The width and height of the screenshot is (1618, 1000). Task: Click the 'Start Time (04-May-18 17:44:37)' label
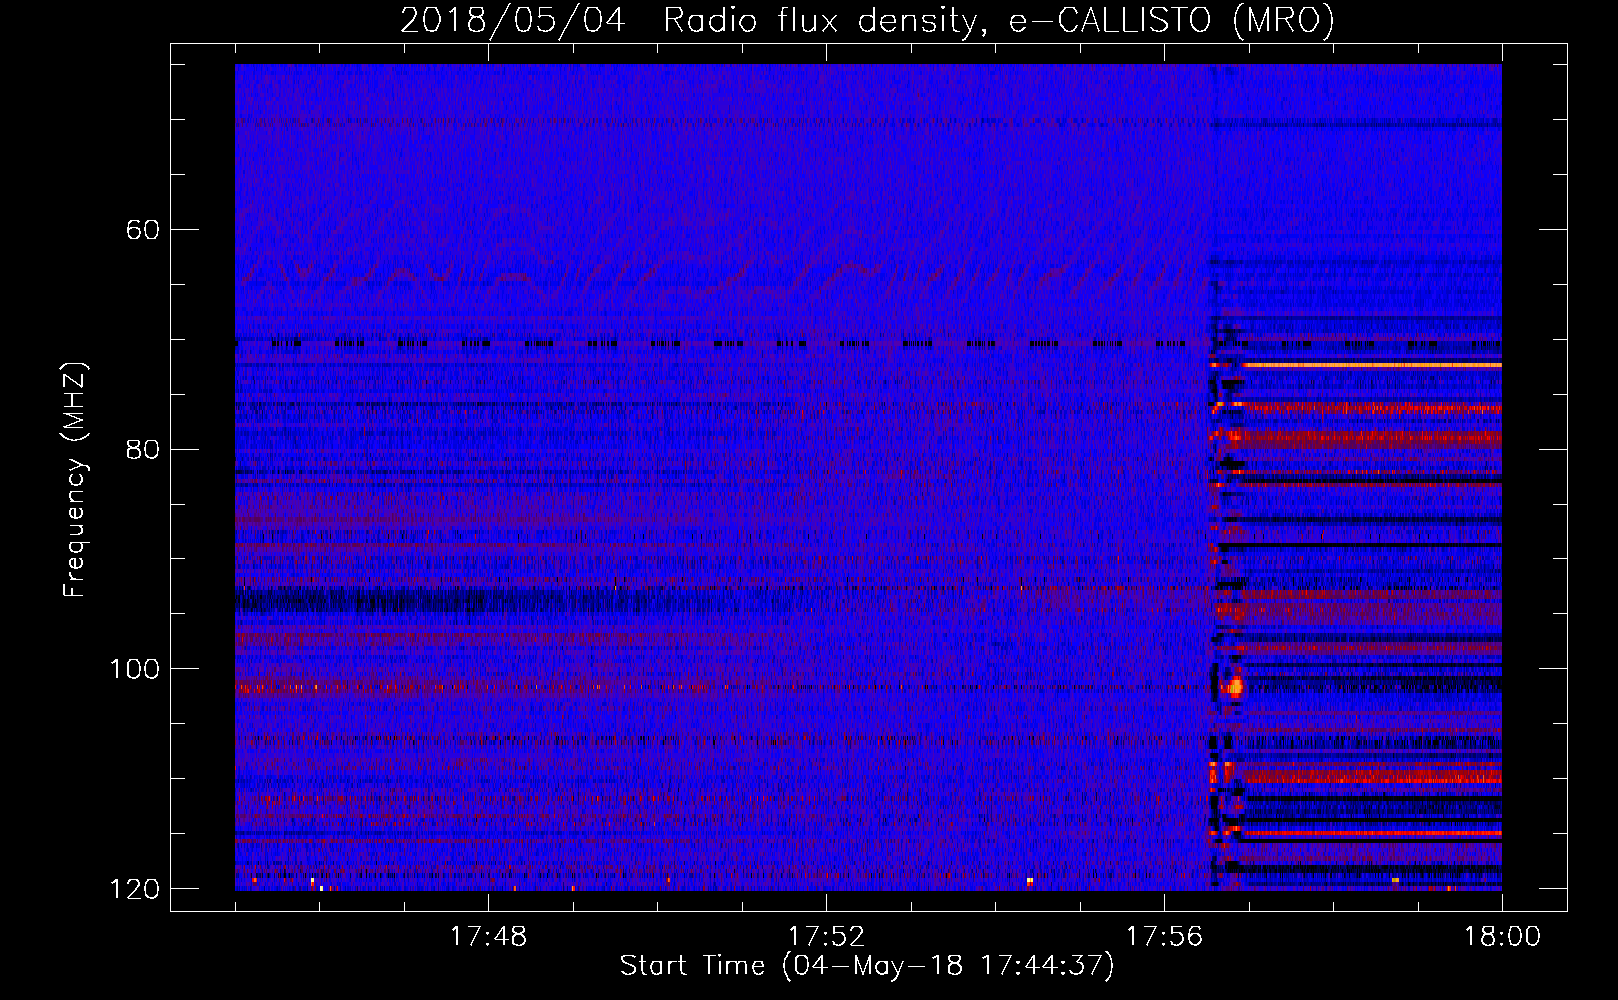[x=867, y=966]
